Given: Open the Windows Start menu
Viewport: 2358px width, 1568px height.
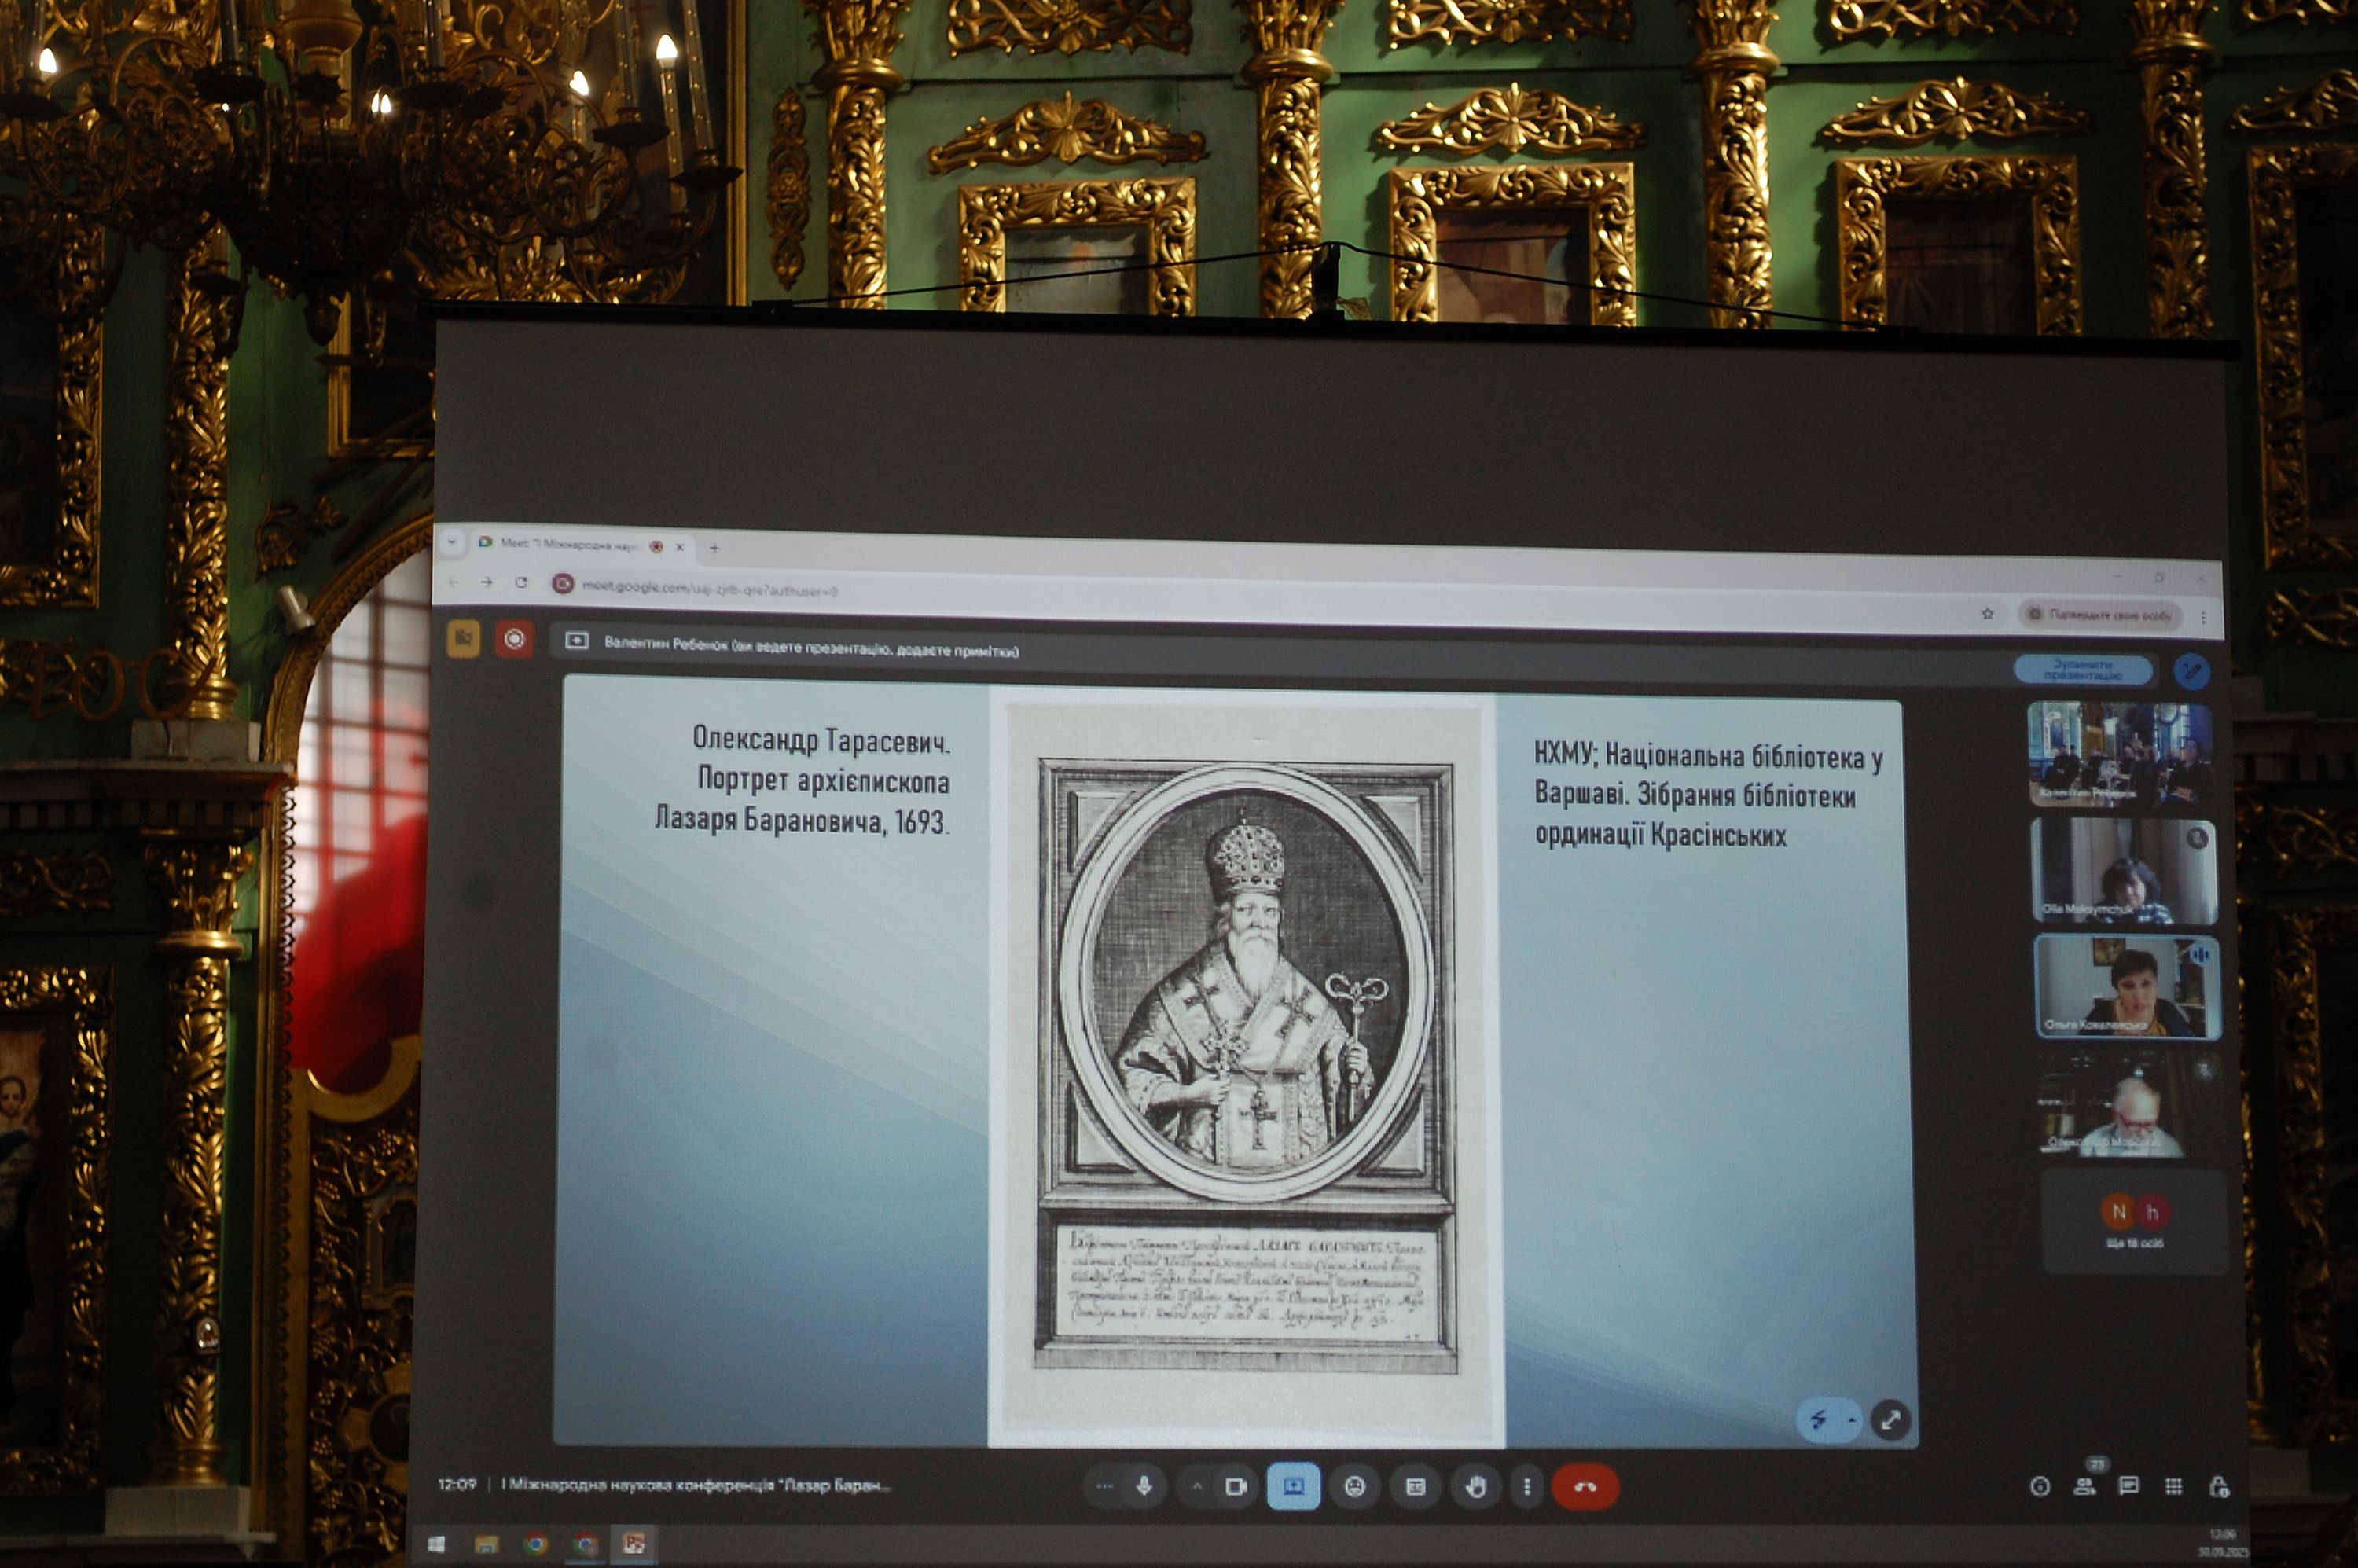Looking at the screenshot, I should tap(436, 1544).
